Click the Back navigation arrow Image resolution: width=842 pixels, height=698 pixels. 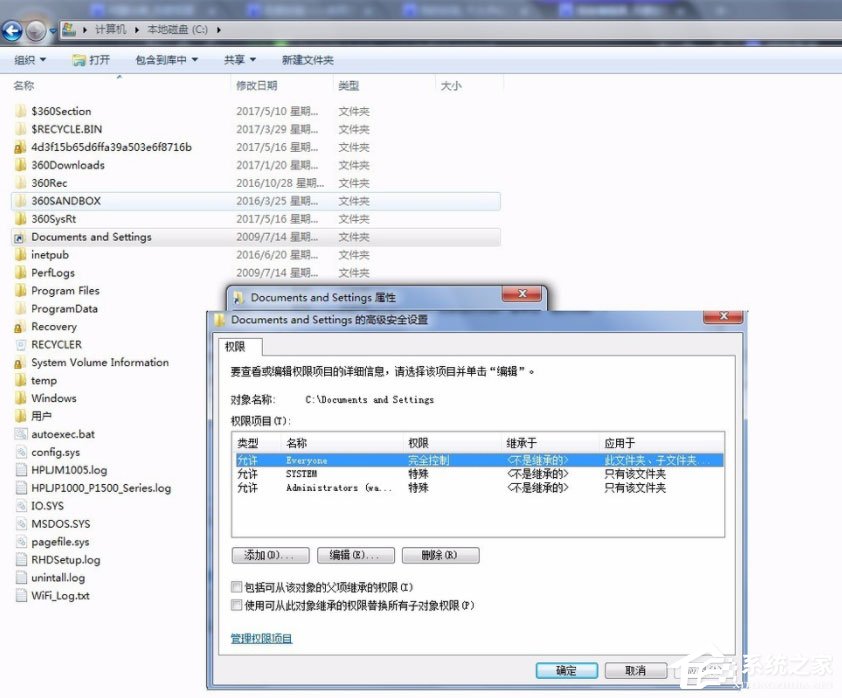click(x=12, y=29)
